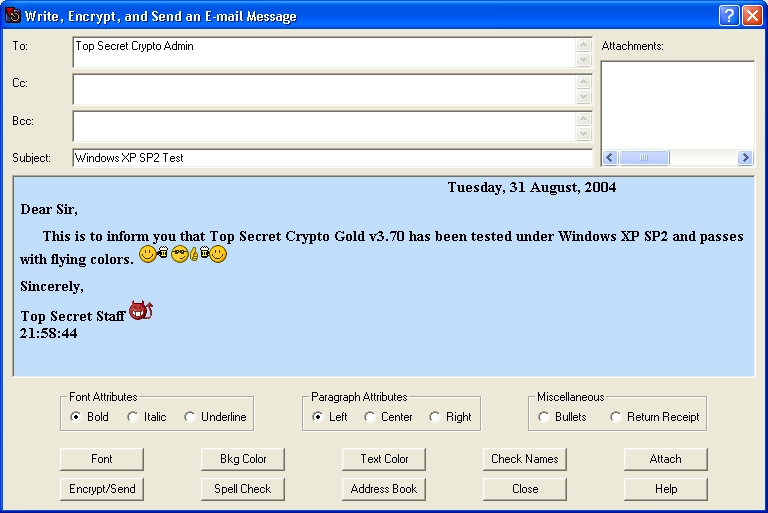The width and height of the screenshot is (768, 513).
Task: Click the Attachments list right scroll arrow
Action: [x=745, y=158]
